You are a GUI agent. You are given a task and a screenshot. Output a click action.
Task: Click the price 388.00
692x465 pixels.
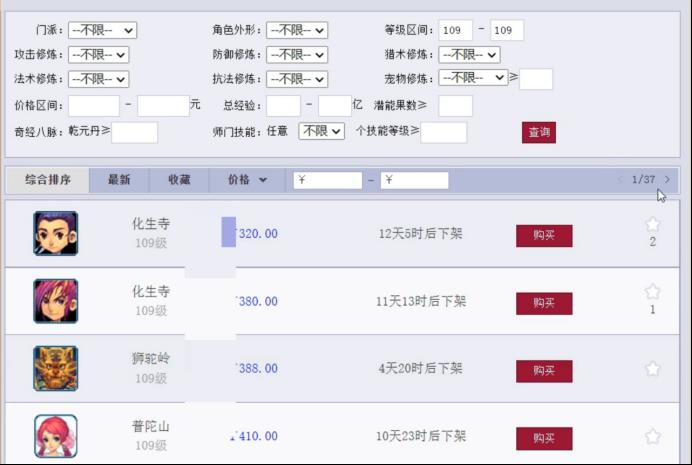coord(258,369)
